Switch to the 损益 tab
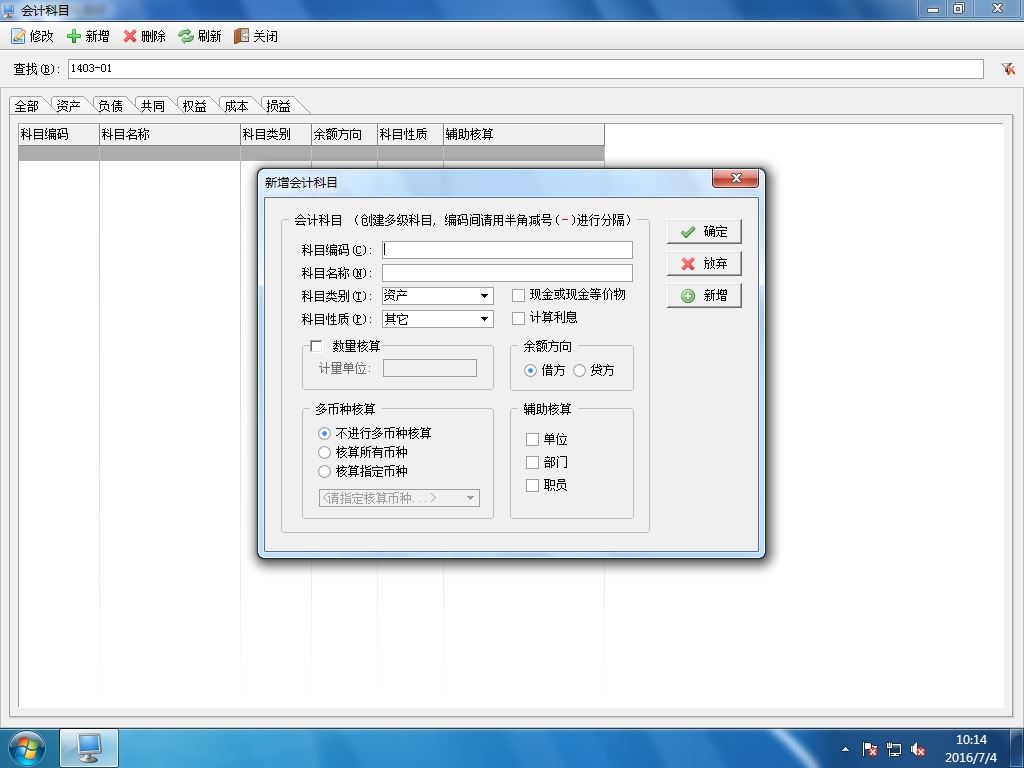This screenshot has height=768, width=1024. tap(278, 106)
